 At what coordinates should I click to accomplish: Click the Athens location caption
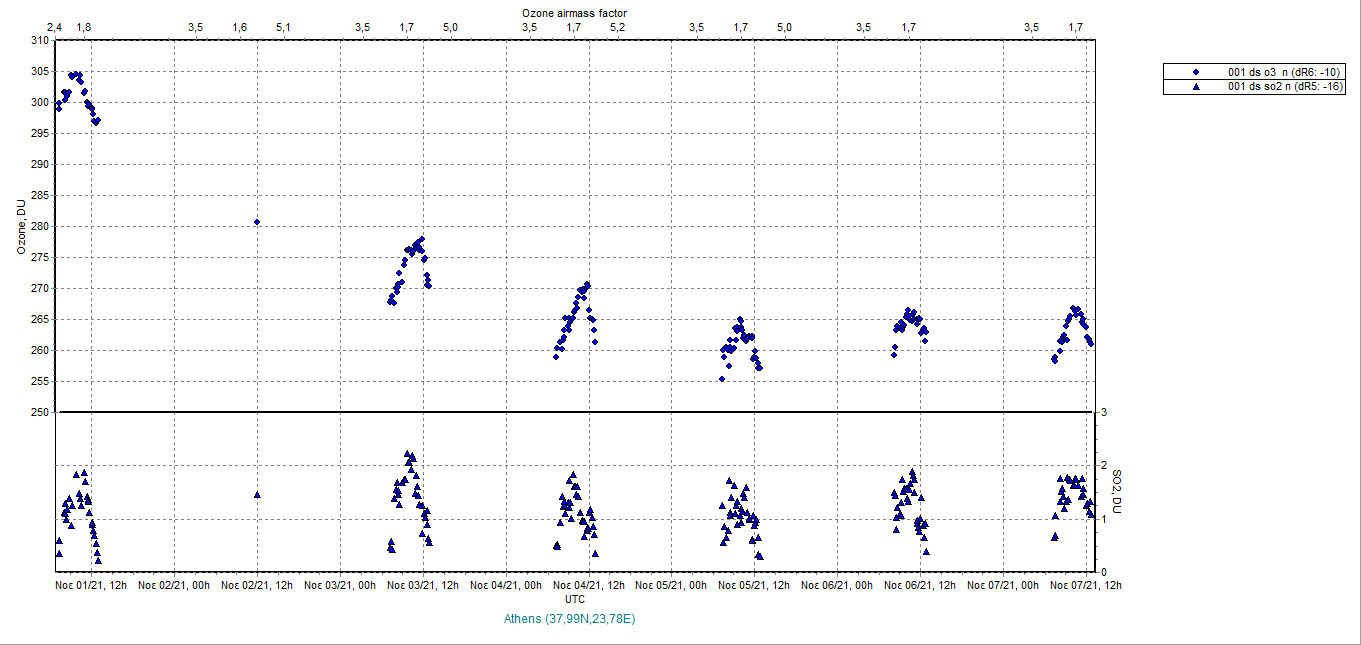[570, 619]
